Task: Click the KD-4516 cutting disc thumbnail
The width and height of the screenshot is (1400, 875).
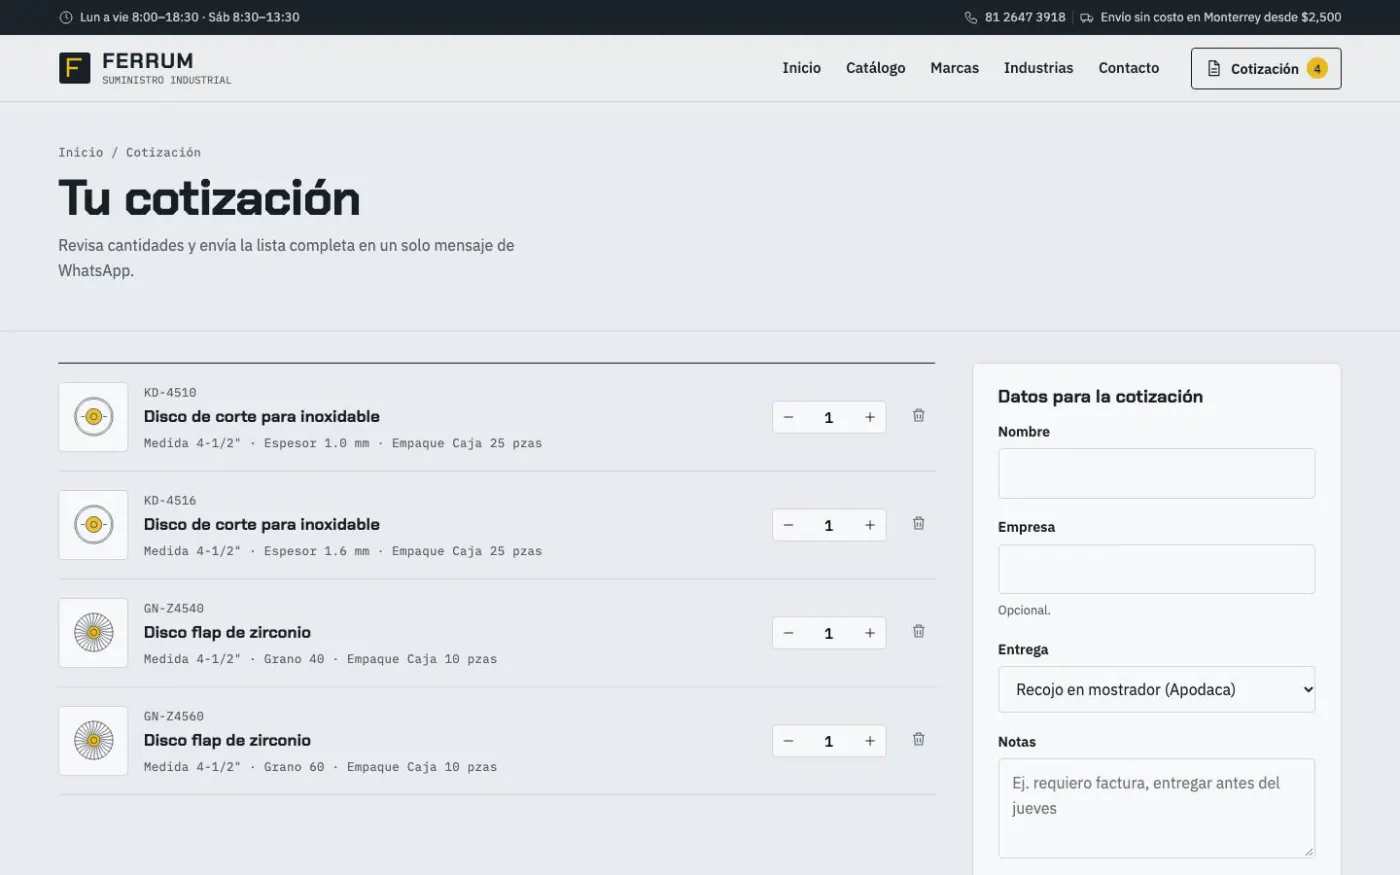Action: (93, 525)
